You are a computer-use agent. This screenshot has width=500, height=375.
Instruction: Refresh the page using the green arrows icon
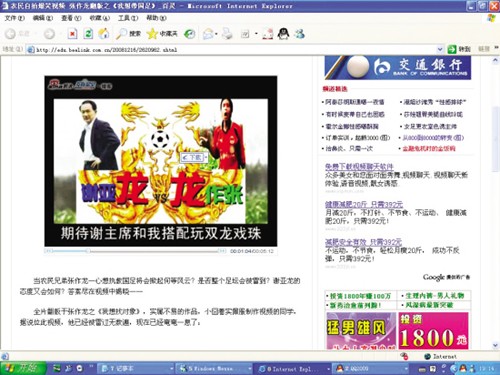click(88, 34)
